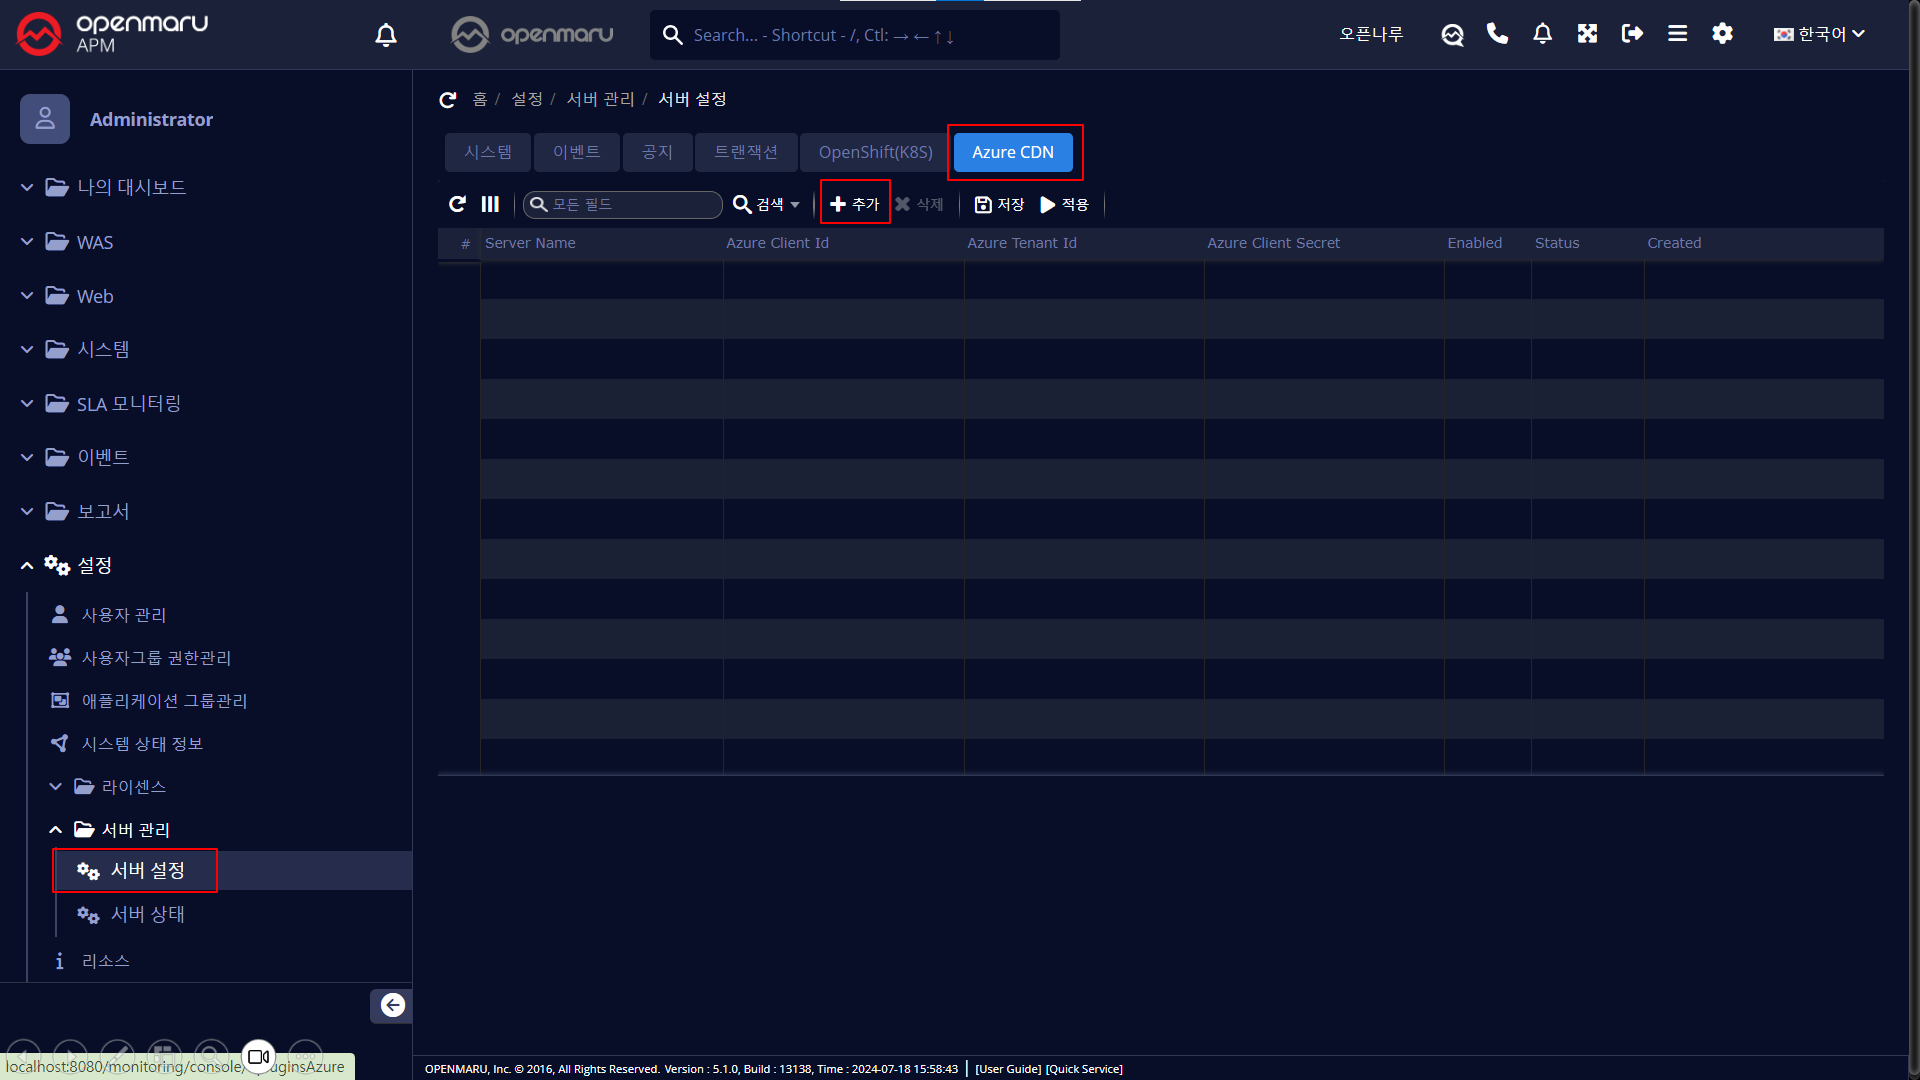Screen dimensions: 1920x1080
Task: Open 서버 상태 in the sidebar
Action: pyautogui.click(x=147, y=914)
